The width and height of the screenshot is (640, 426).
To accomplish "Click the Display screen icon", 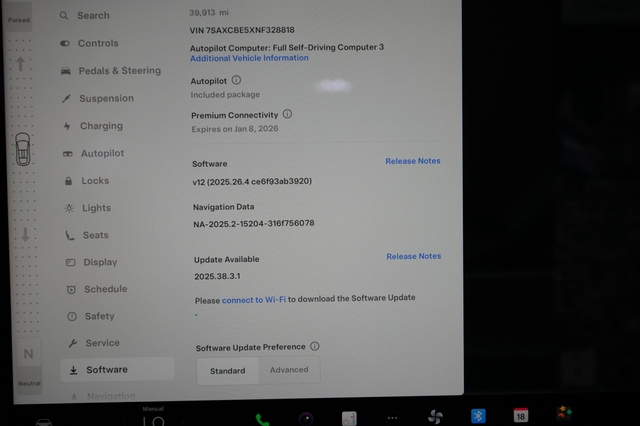I will (71, 262).
